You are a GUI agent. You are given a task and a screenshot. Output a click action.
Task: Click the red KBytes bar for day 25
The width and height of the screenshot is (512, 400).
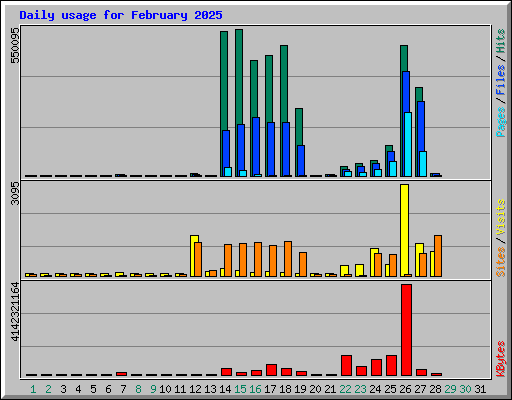pyautogui.click(x=391, y=365)
